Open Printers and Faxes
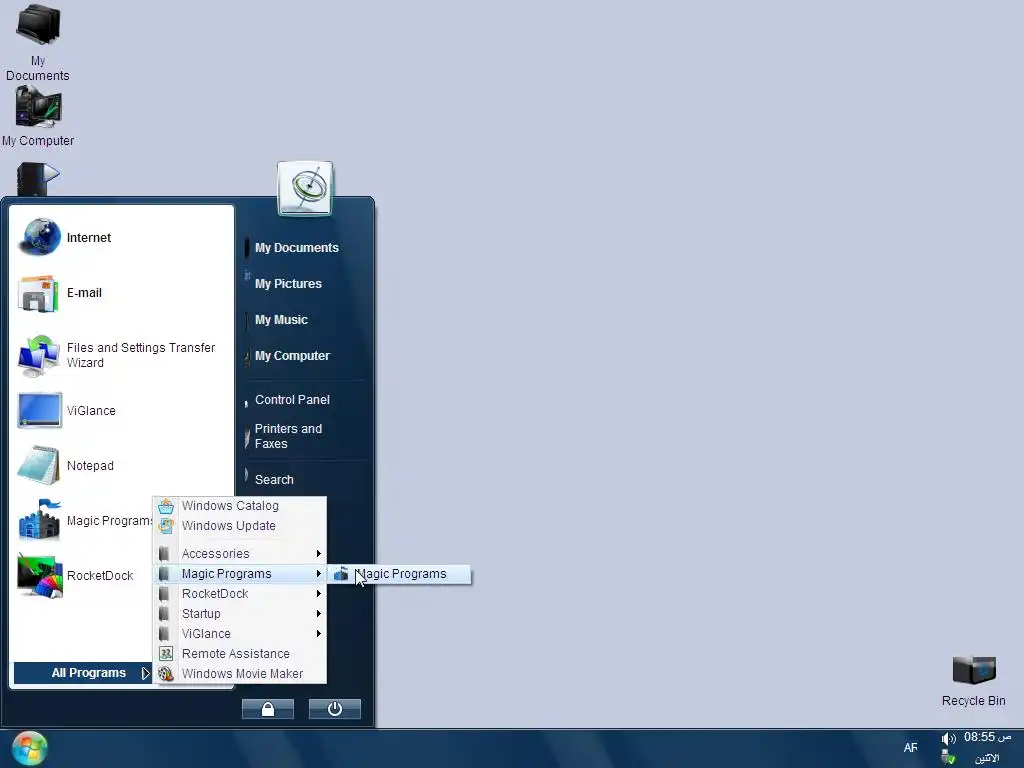 click(288, 436)
